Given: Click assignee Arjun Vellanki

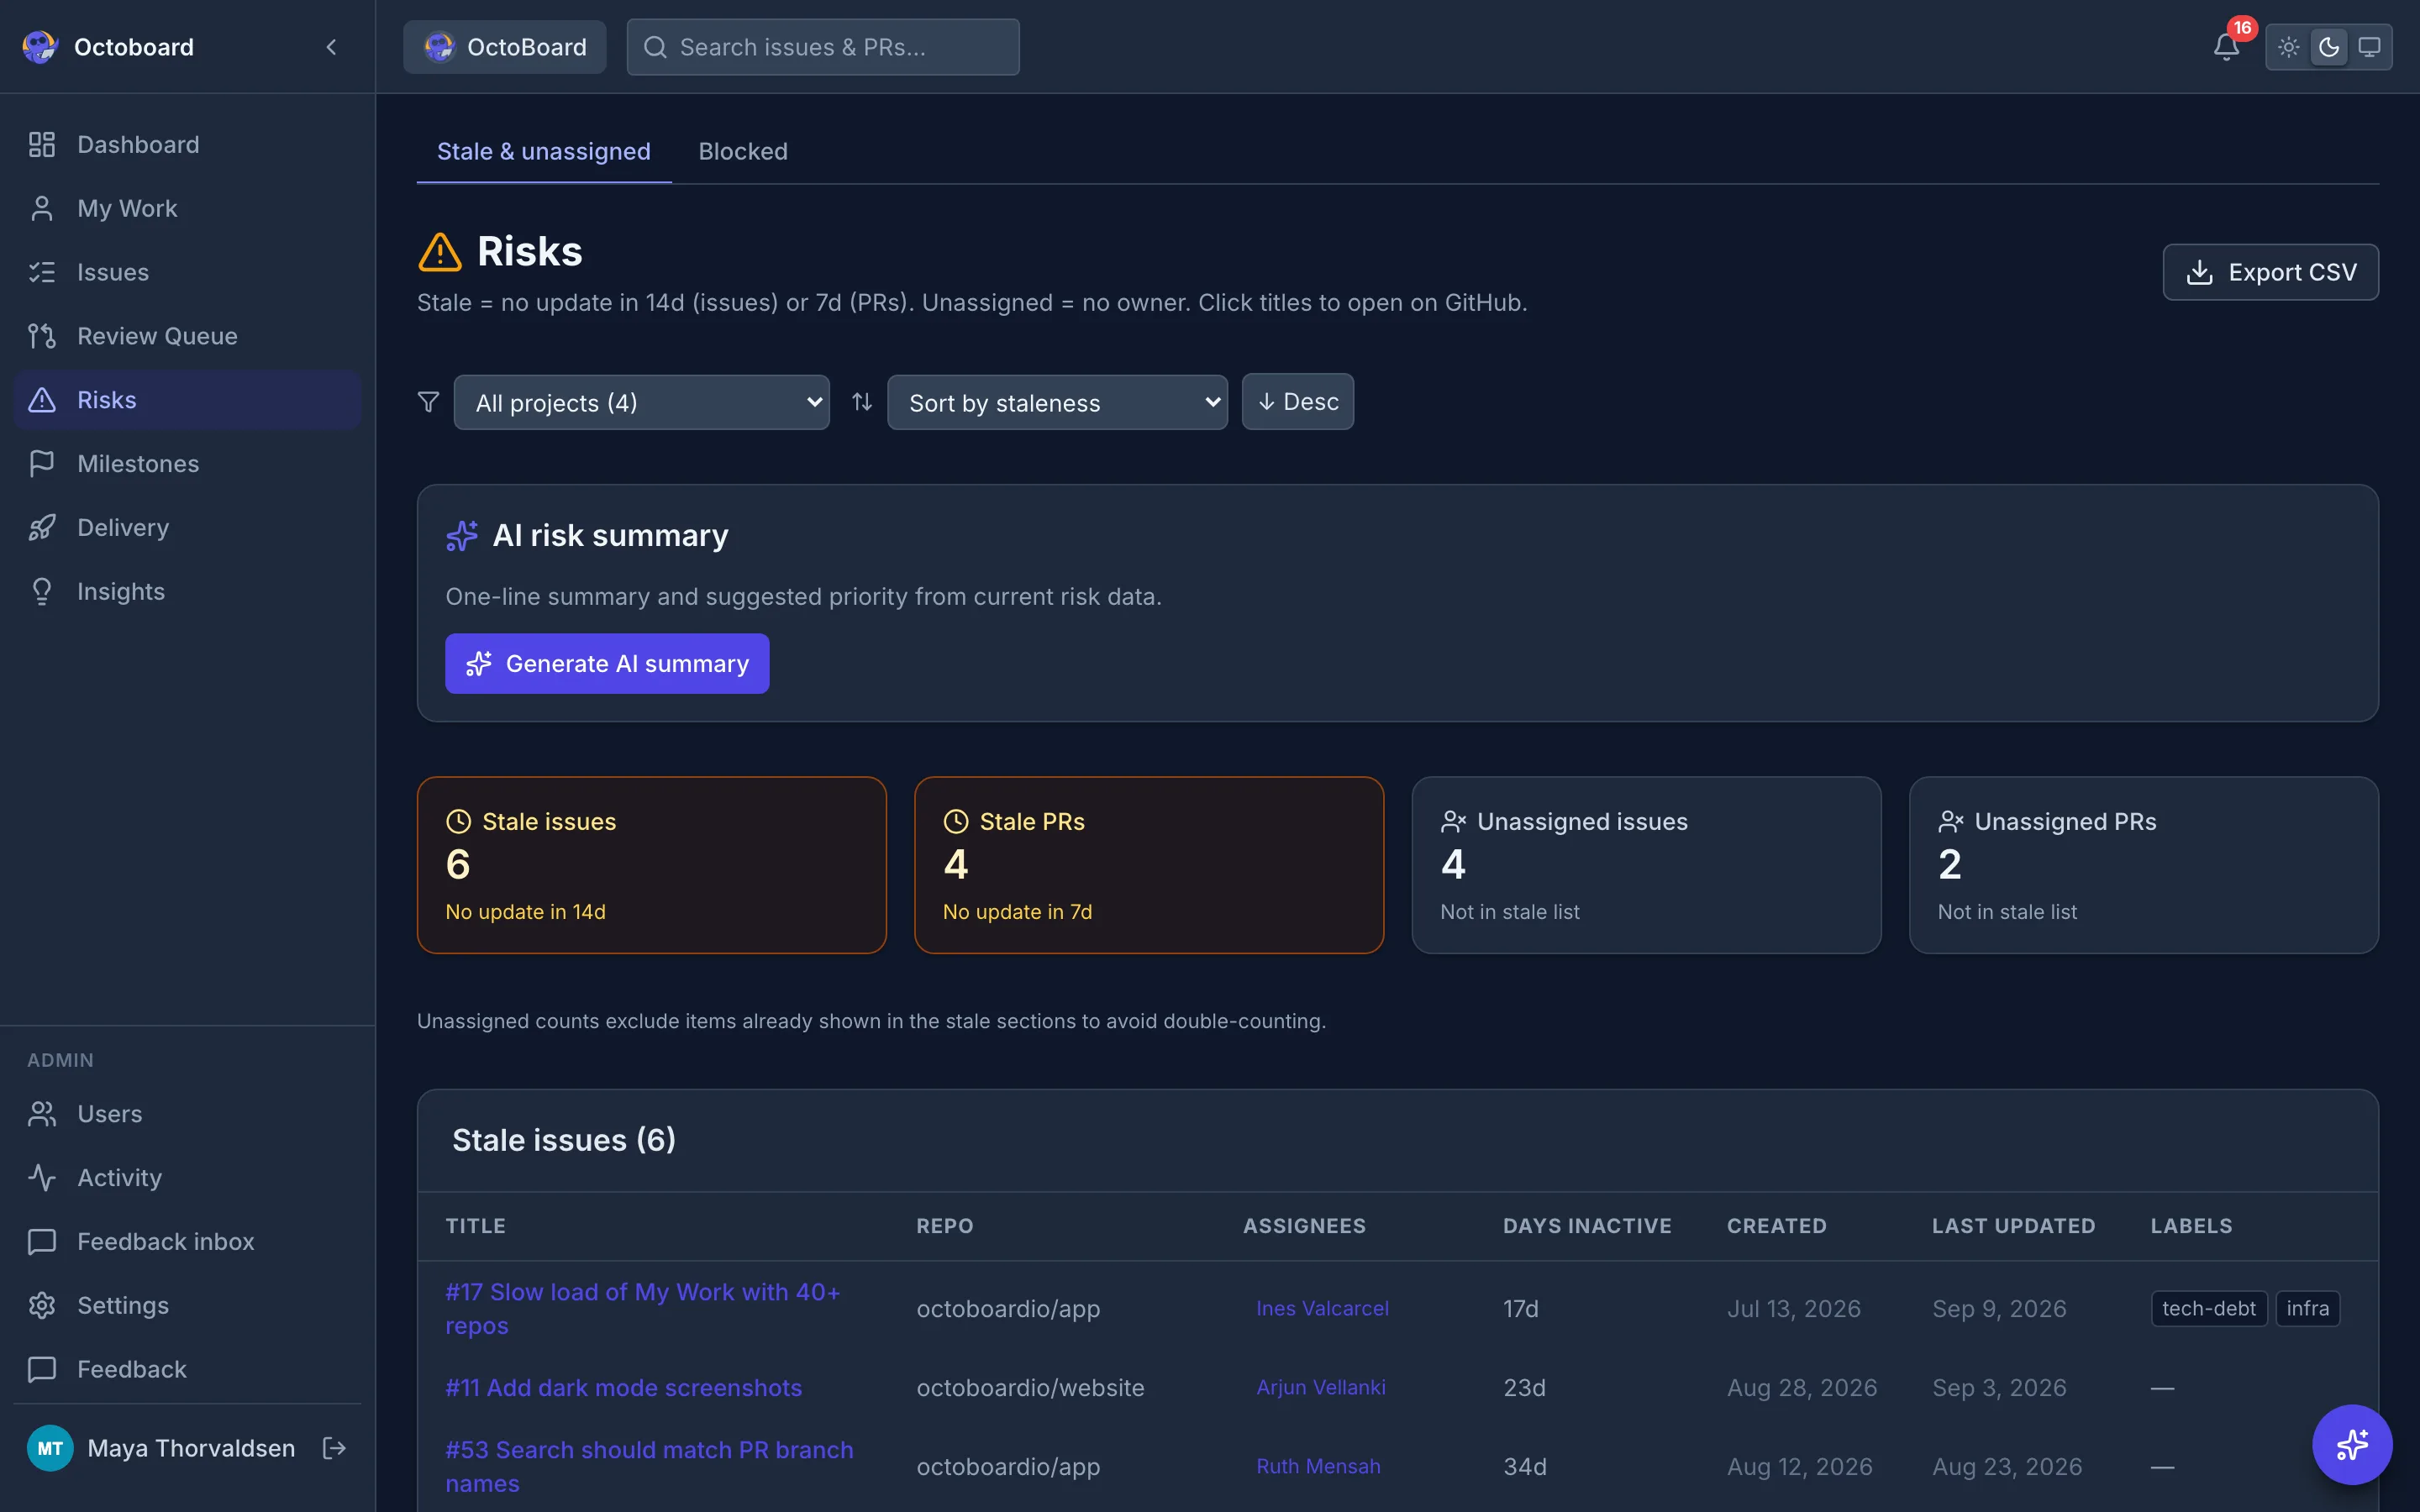Looking at the screenshot, I should 1321,1388.
